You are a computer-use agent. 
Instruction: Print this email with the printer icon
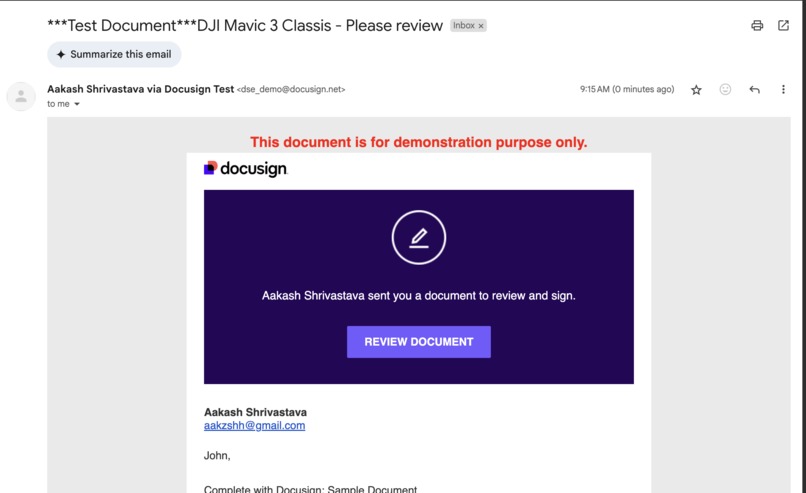[757, 25]
